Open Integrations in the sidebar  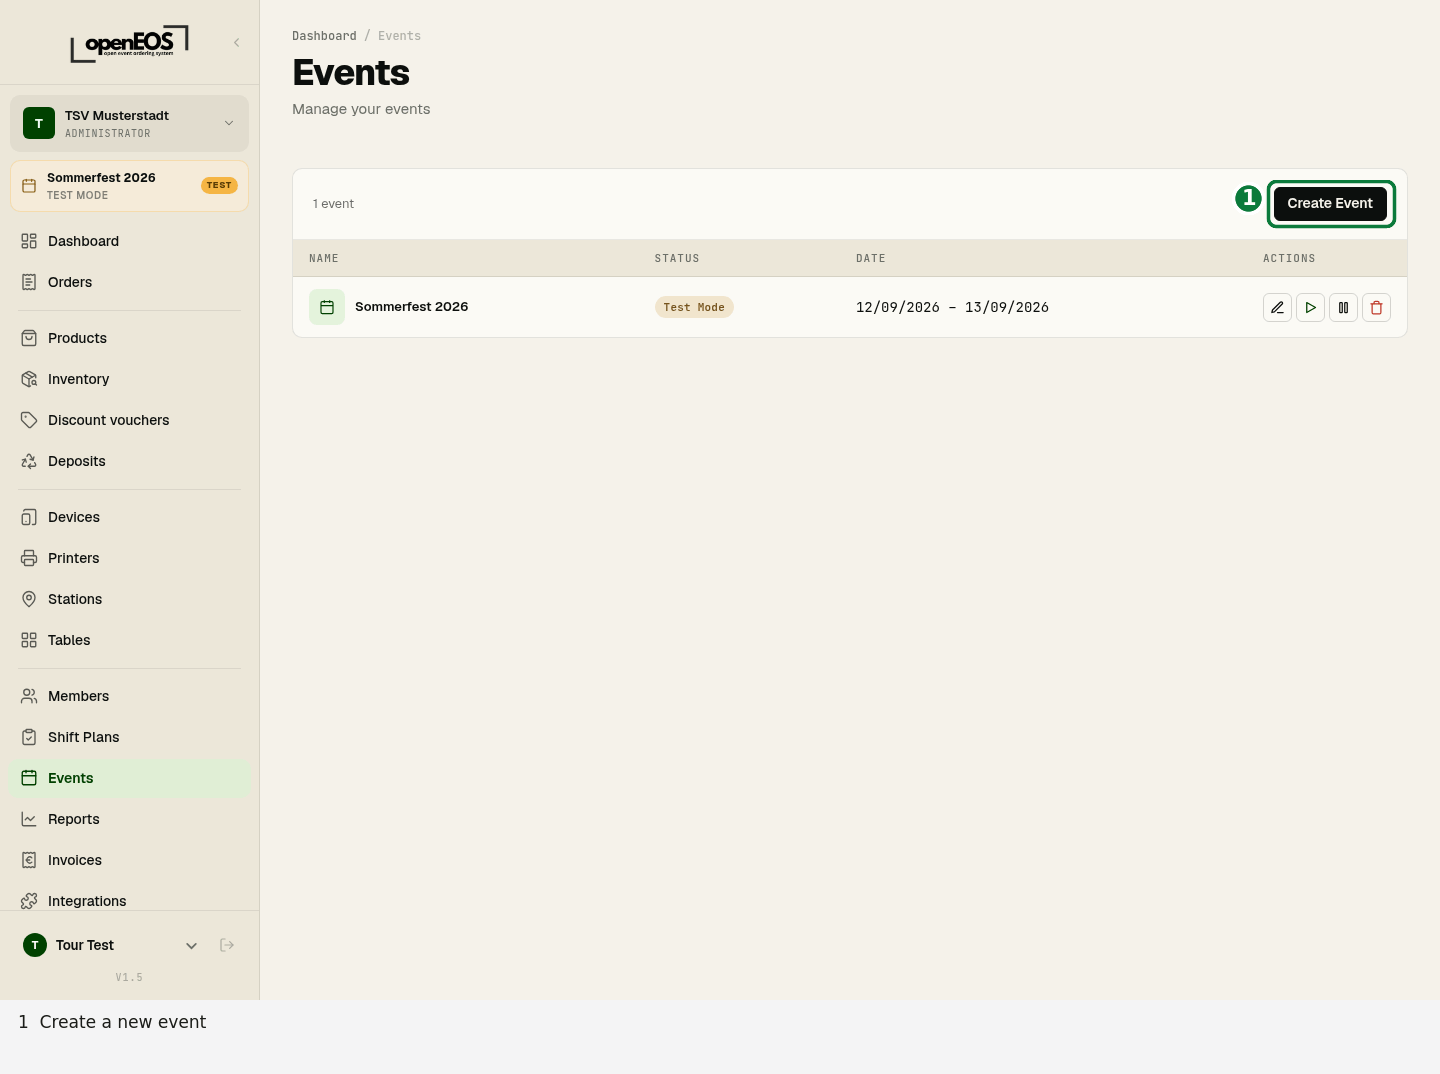click(x=129, y=900)
